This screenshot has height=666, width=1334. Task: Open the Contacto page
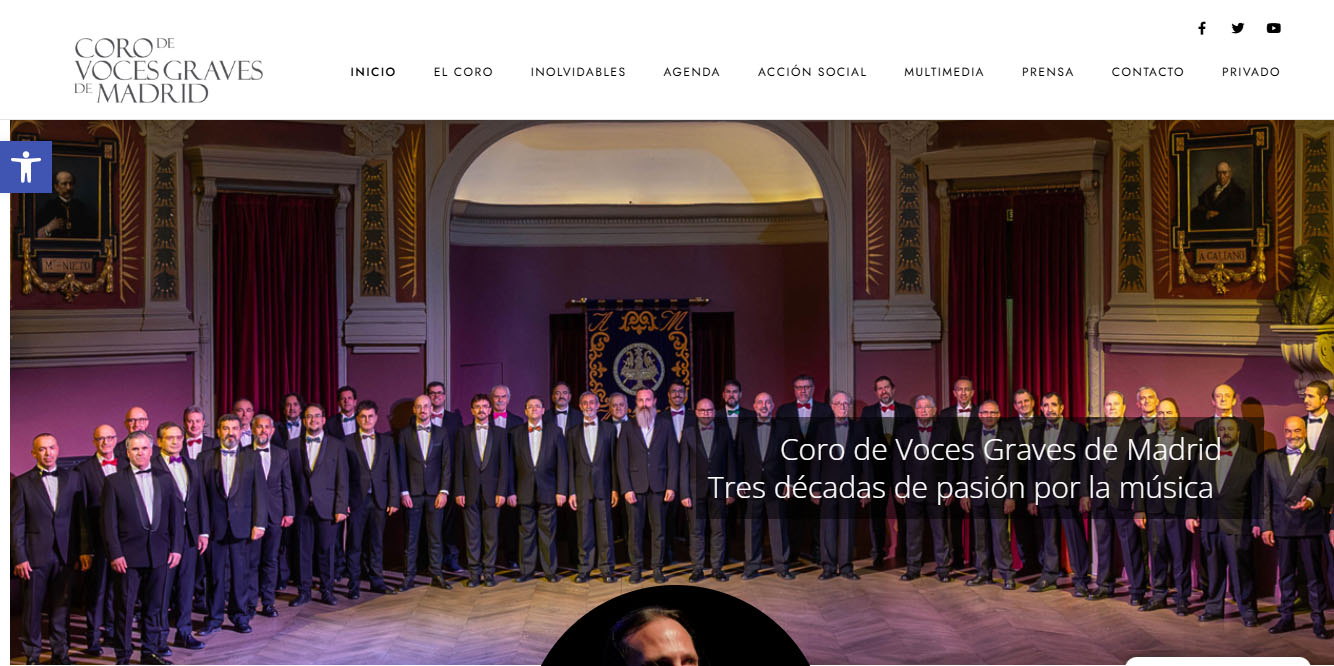(x=1148, y=72)
